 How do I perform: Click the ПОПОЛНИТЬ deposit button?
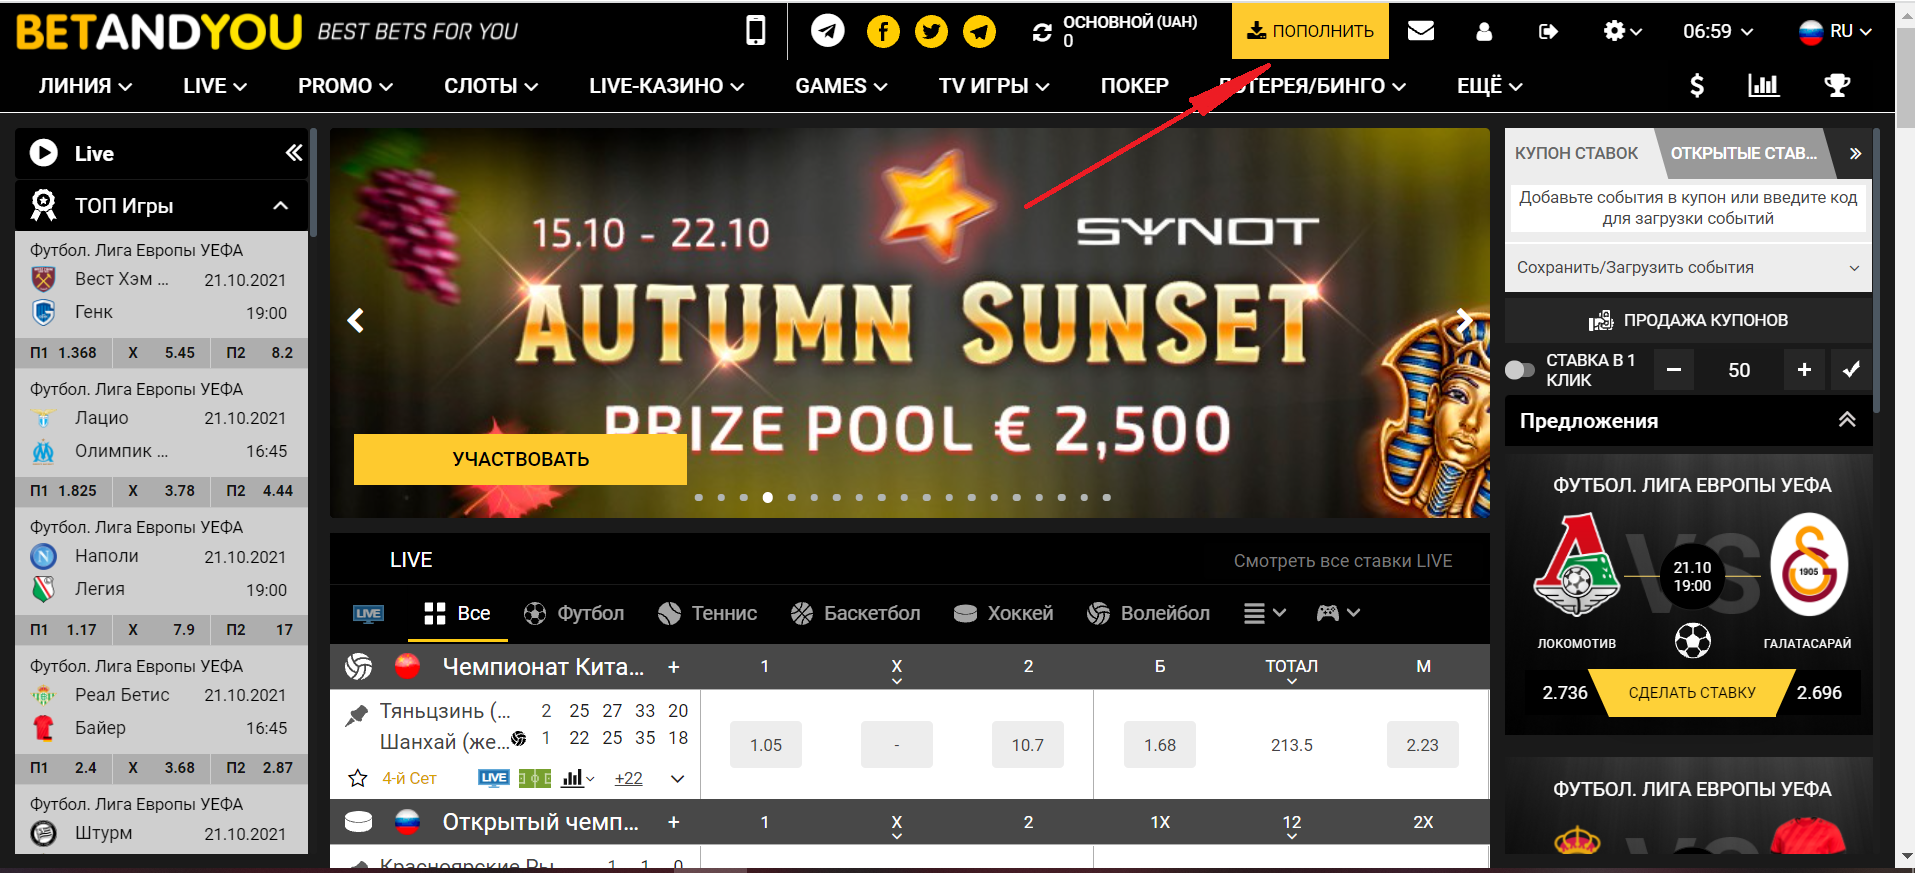click(1310, 31)
